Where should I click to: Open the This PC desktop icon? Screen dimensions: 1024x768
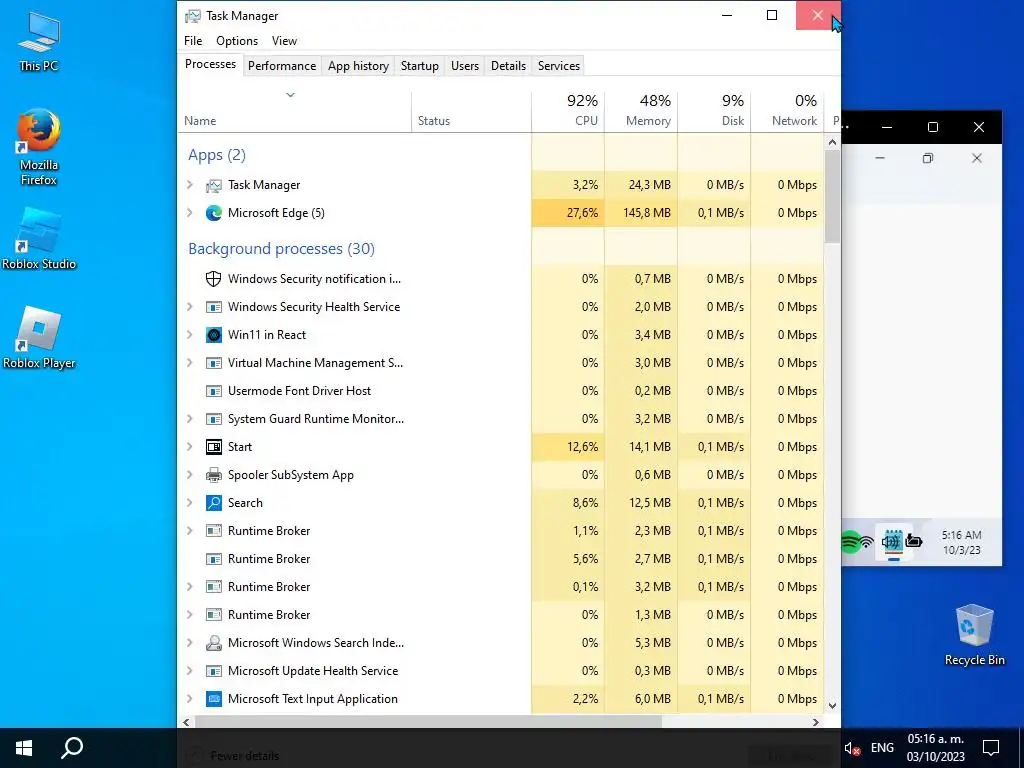coord(39,41)
